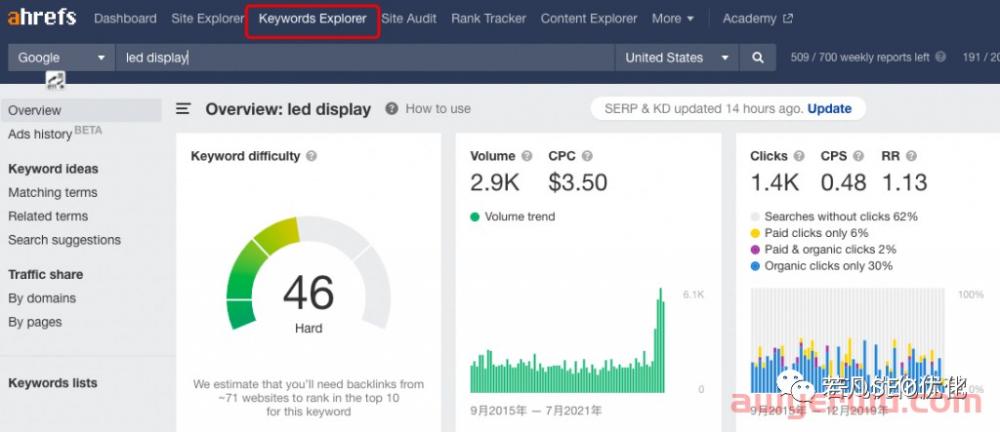Image resolution: width=1000 pixels, height=432 pixels.
Task: Open the Academy external link
Action: click(x=758, y=19)
